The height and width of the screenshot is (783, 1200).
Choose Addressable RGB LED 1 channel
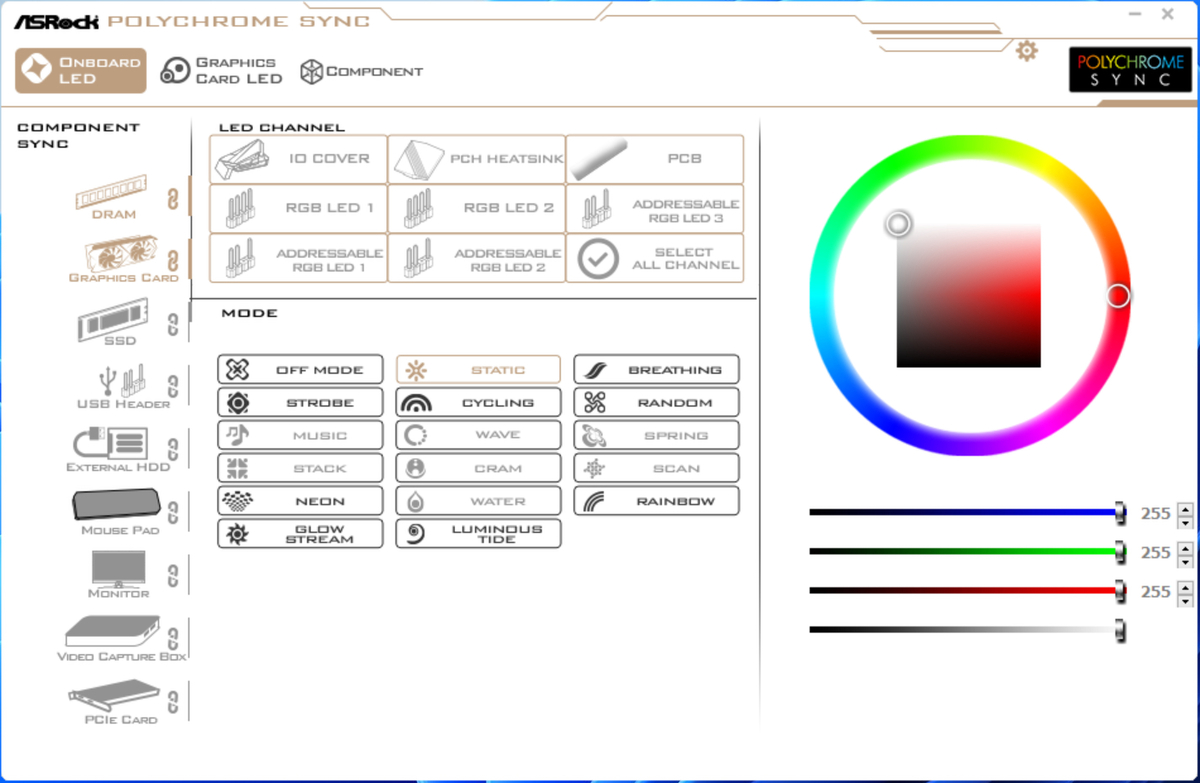(298, 258)
